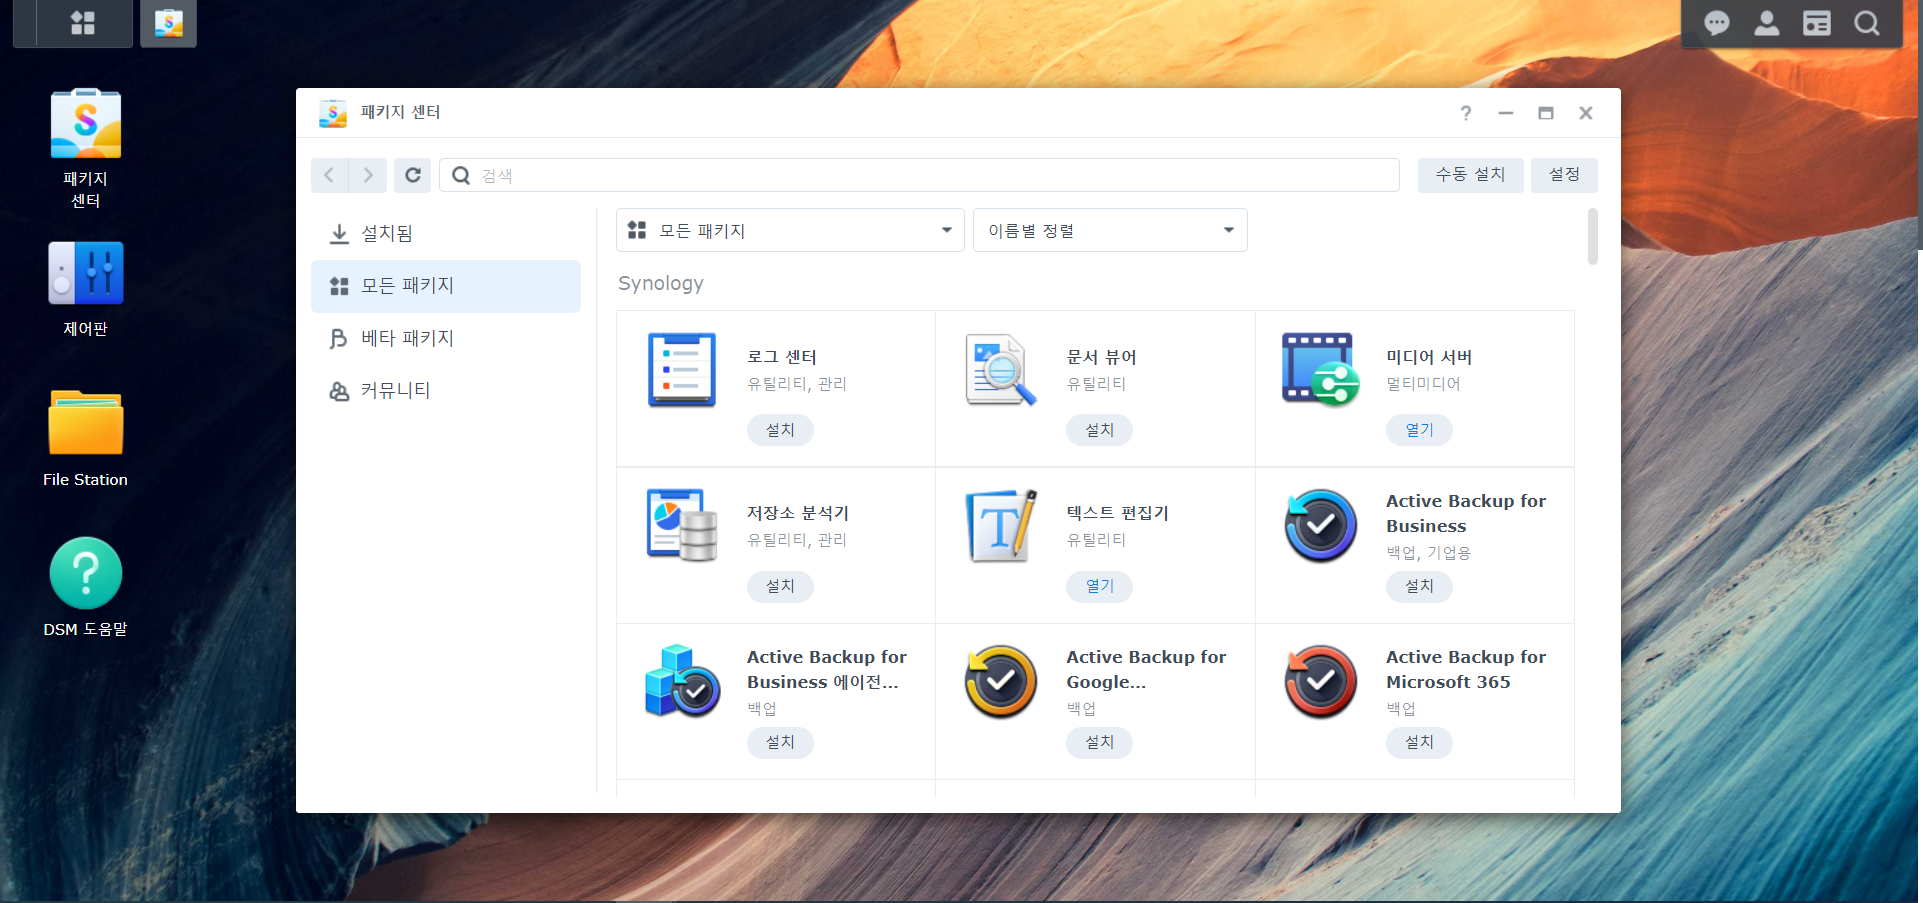Open DSM 도움말 desktop shortcut
The image size is (1923, 903).
[86, 588]
